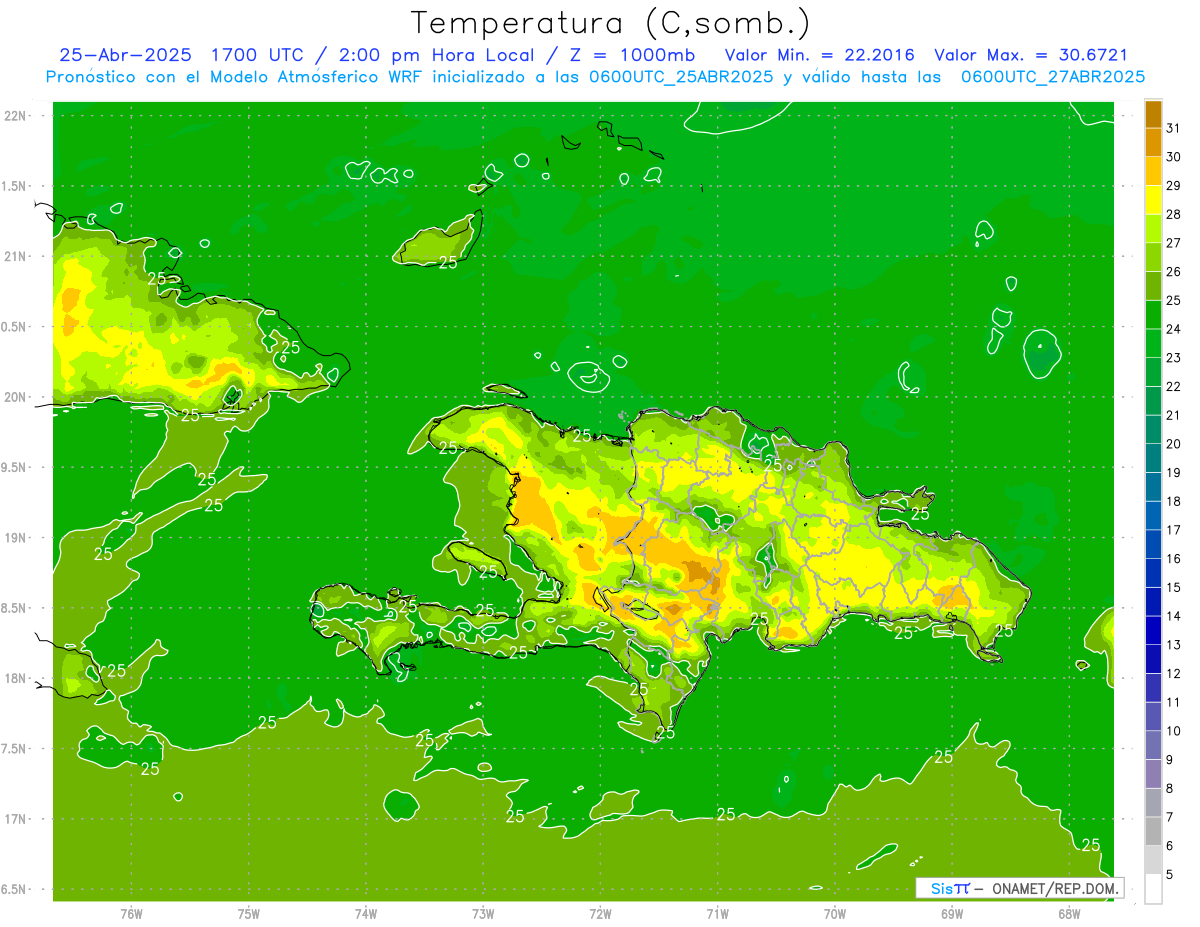1200x927 pixels.
Task: Select the '25-Abr-2025' date text
Action: (128, 55)
